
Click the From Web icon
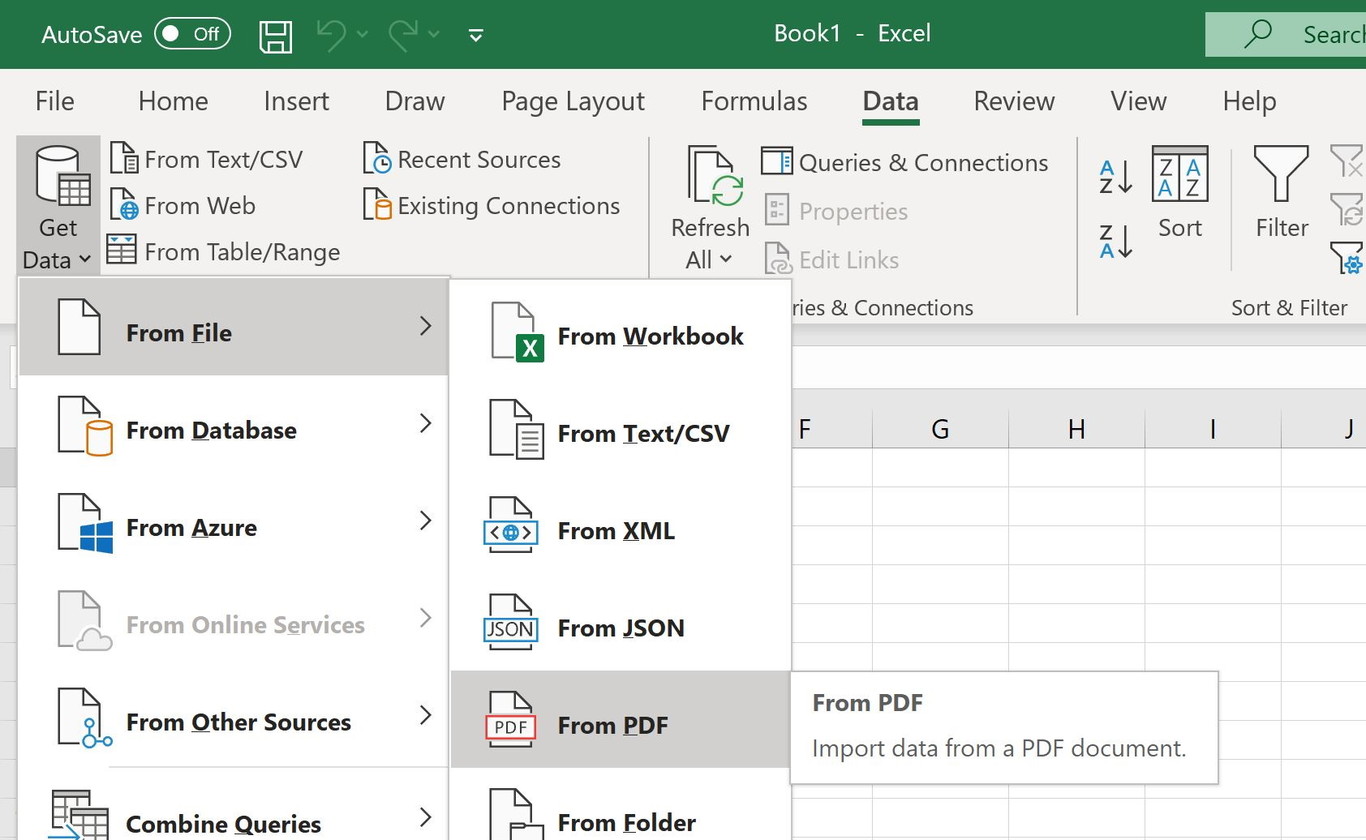[x=124, y=206]
